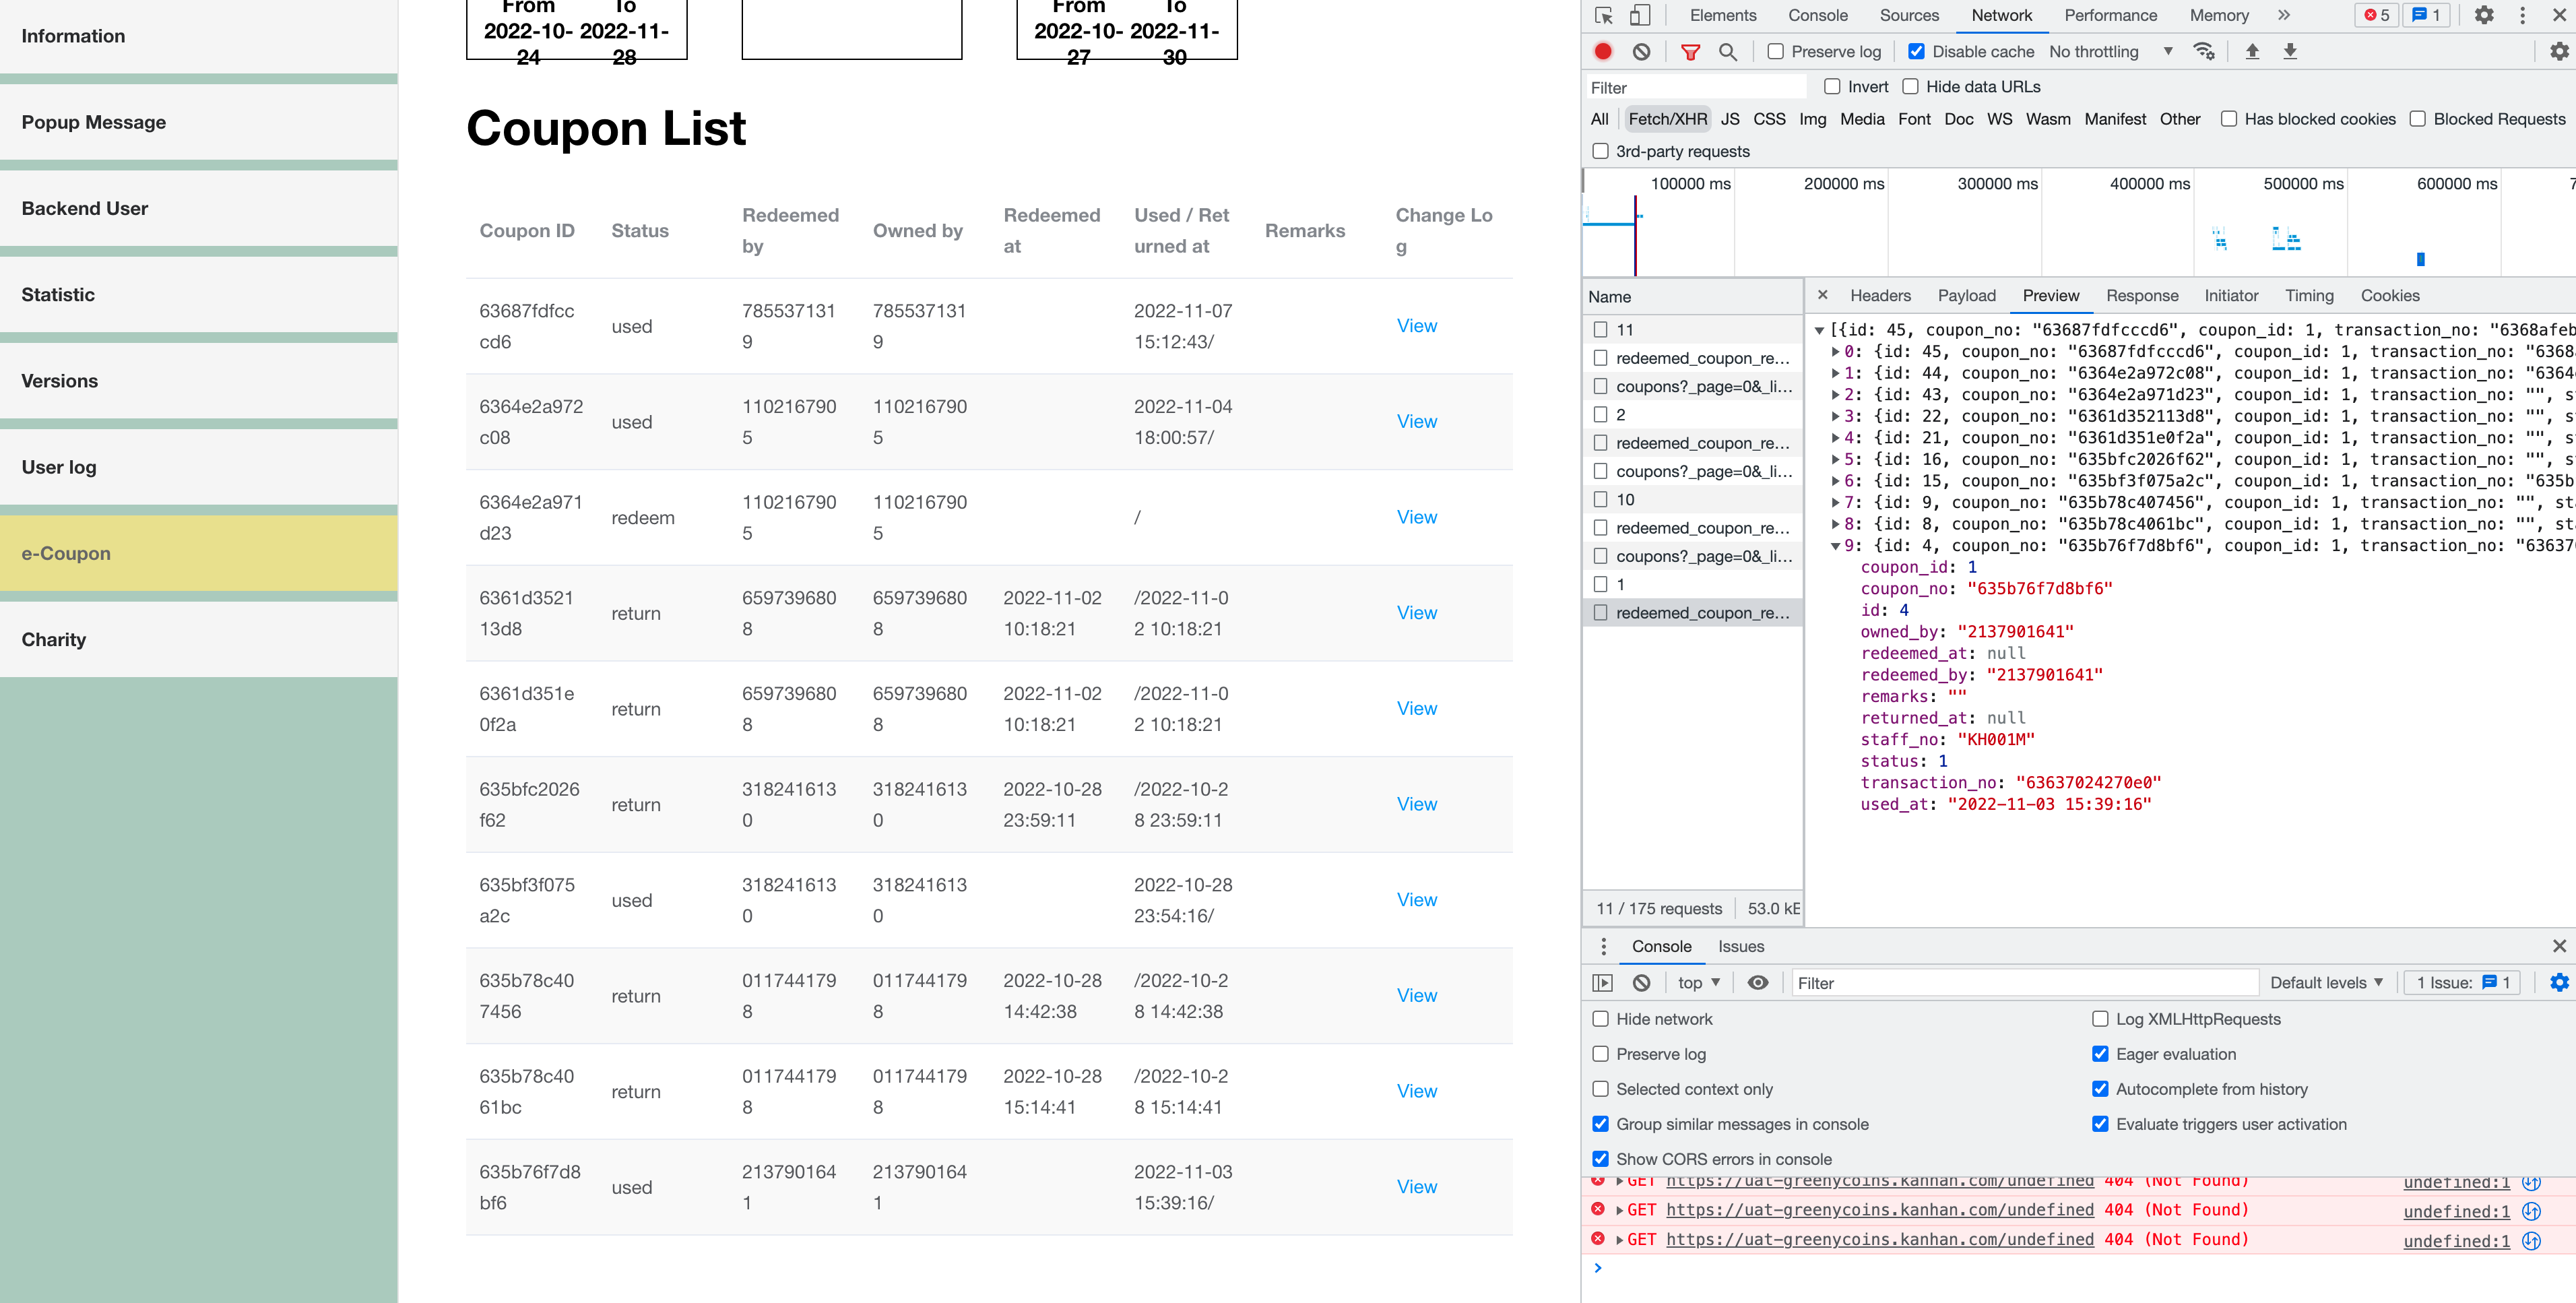Open DevTools settings gear
This screenshot has width=2576, height=1303.
click(x=2484, y=15)
